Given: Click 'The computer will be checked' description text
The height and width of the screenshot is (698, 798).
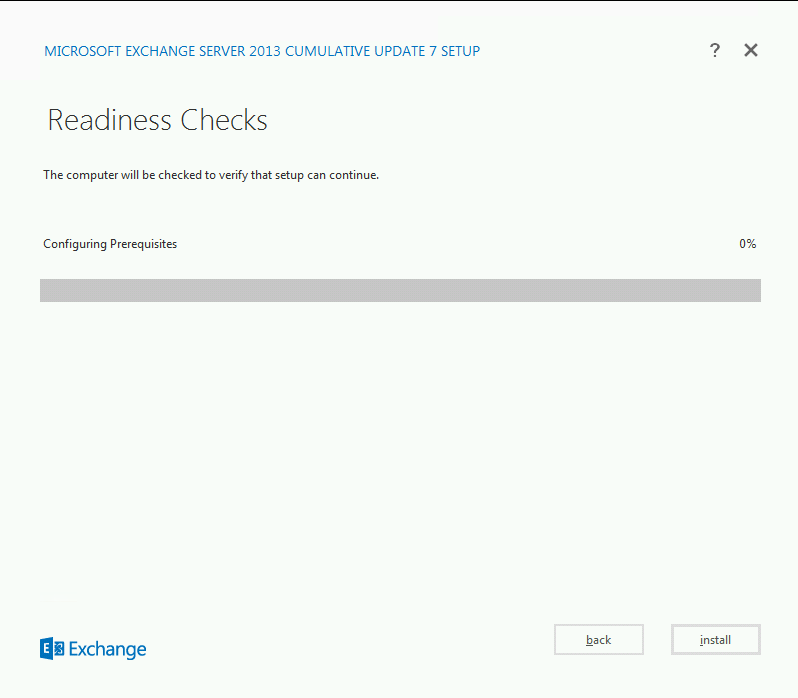Looking at the screenshot, I should (x=211, y=175).
